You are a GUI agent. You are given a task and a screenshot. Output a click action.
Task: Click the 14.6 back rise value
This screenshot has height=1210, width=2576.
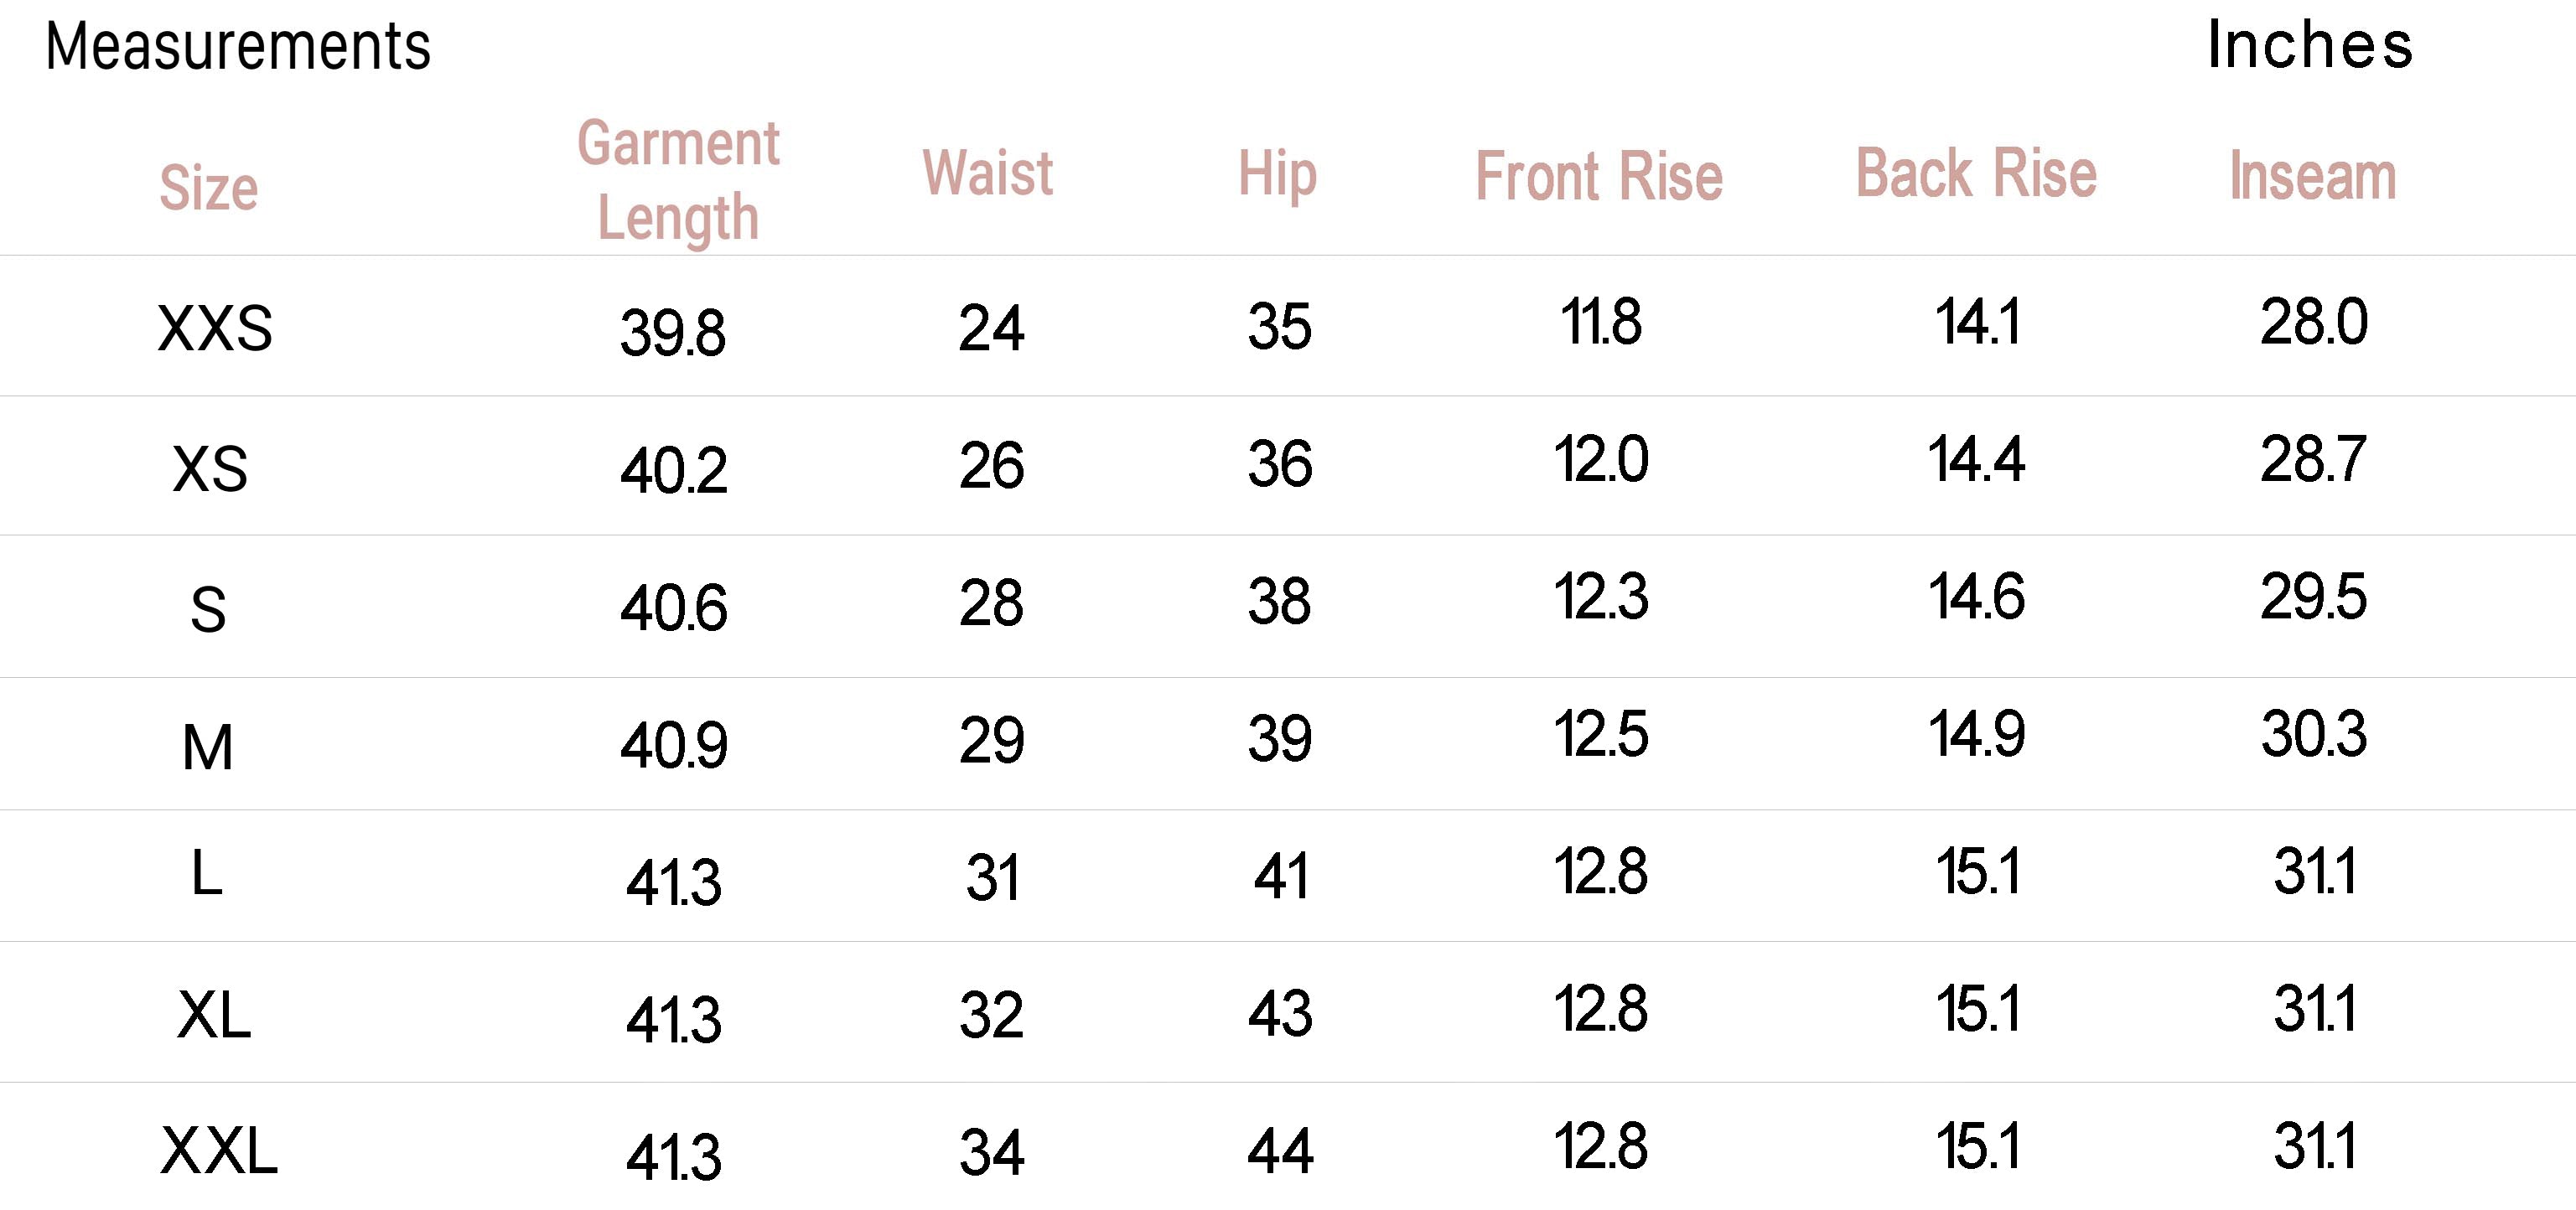pos(1977,597)
